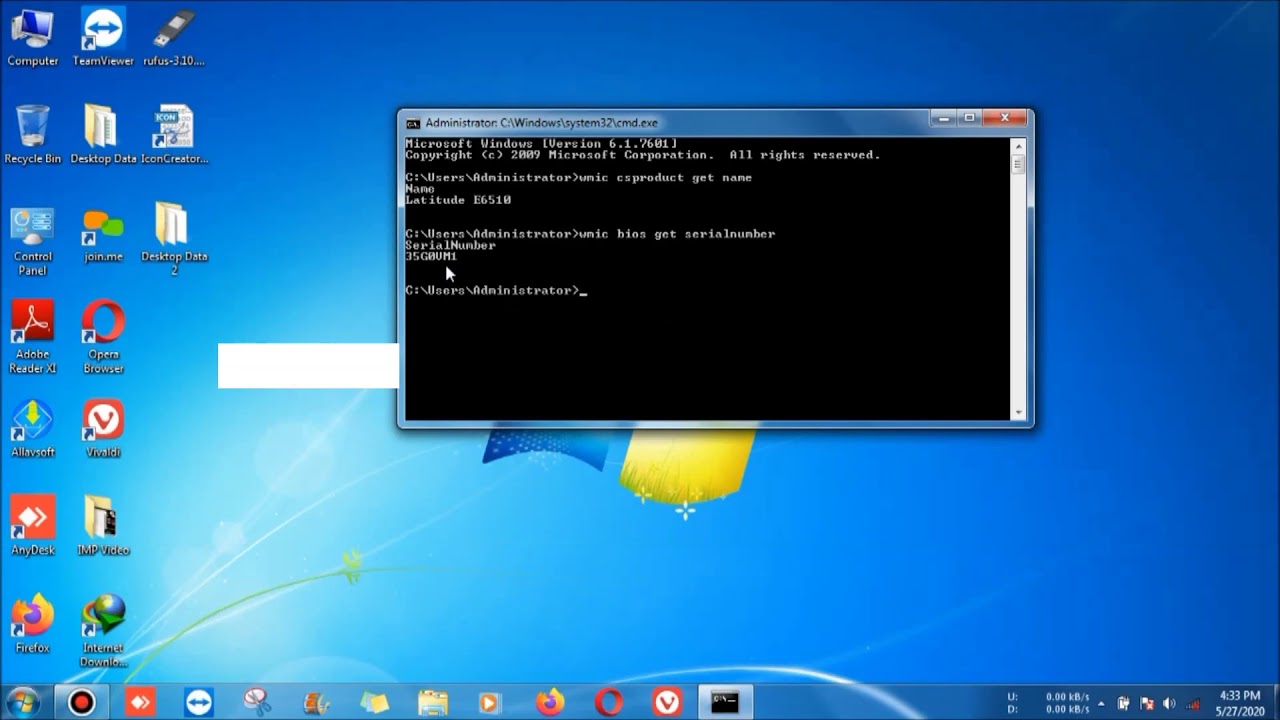Click the 'SerialNumber' header line
The image size is (1280, 720).
point(450,245)
